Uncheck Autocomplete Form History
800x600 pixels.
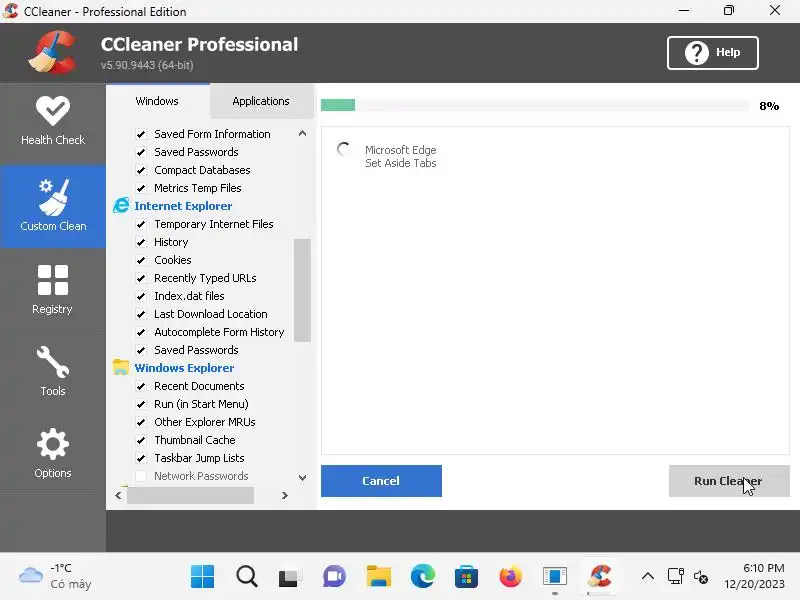click(141, 332)
